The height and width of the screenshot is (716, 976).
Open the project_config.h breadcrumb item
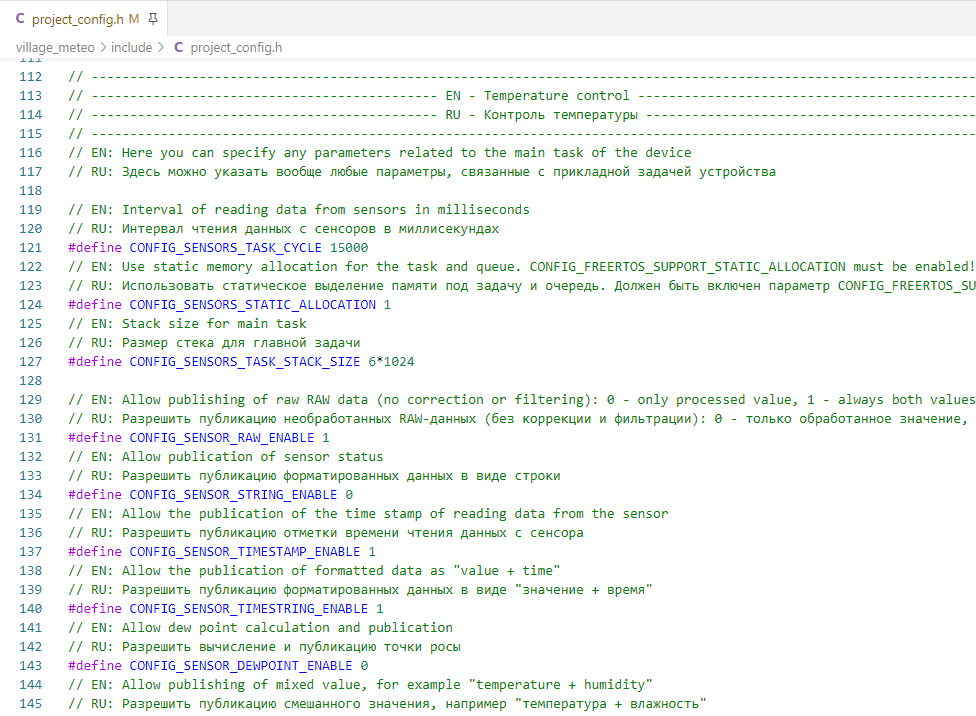pyautogui.click(x=236, y=47)
